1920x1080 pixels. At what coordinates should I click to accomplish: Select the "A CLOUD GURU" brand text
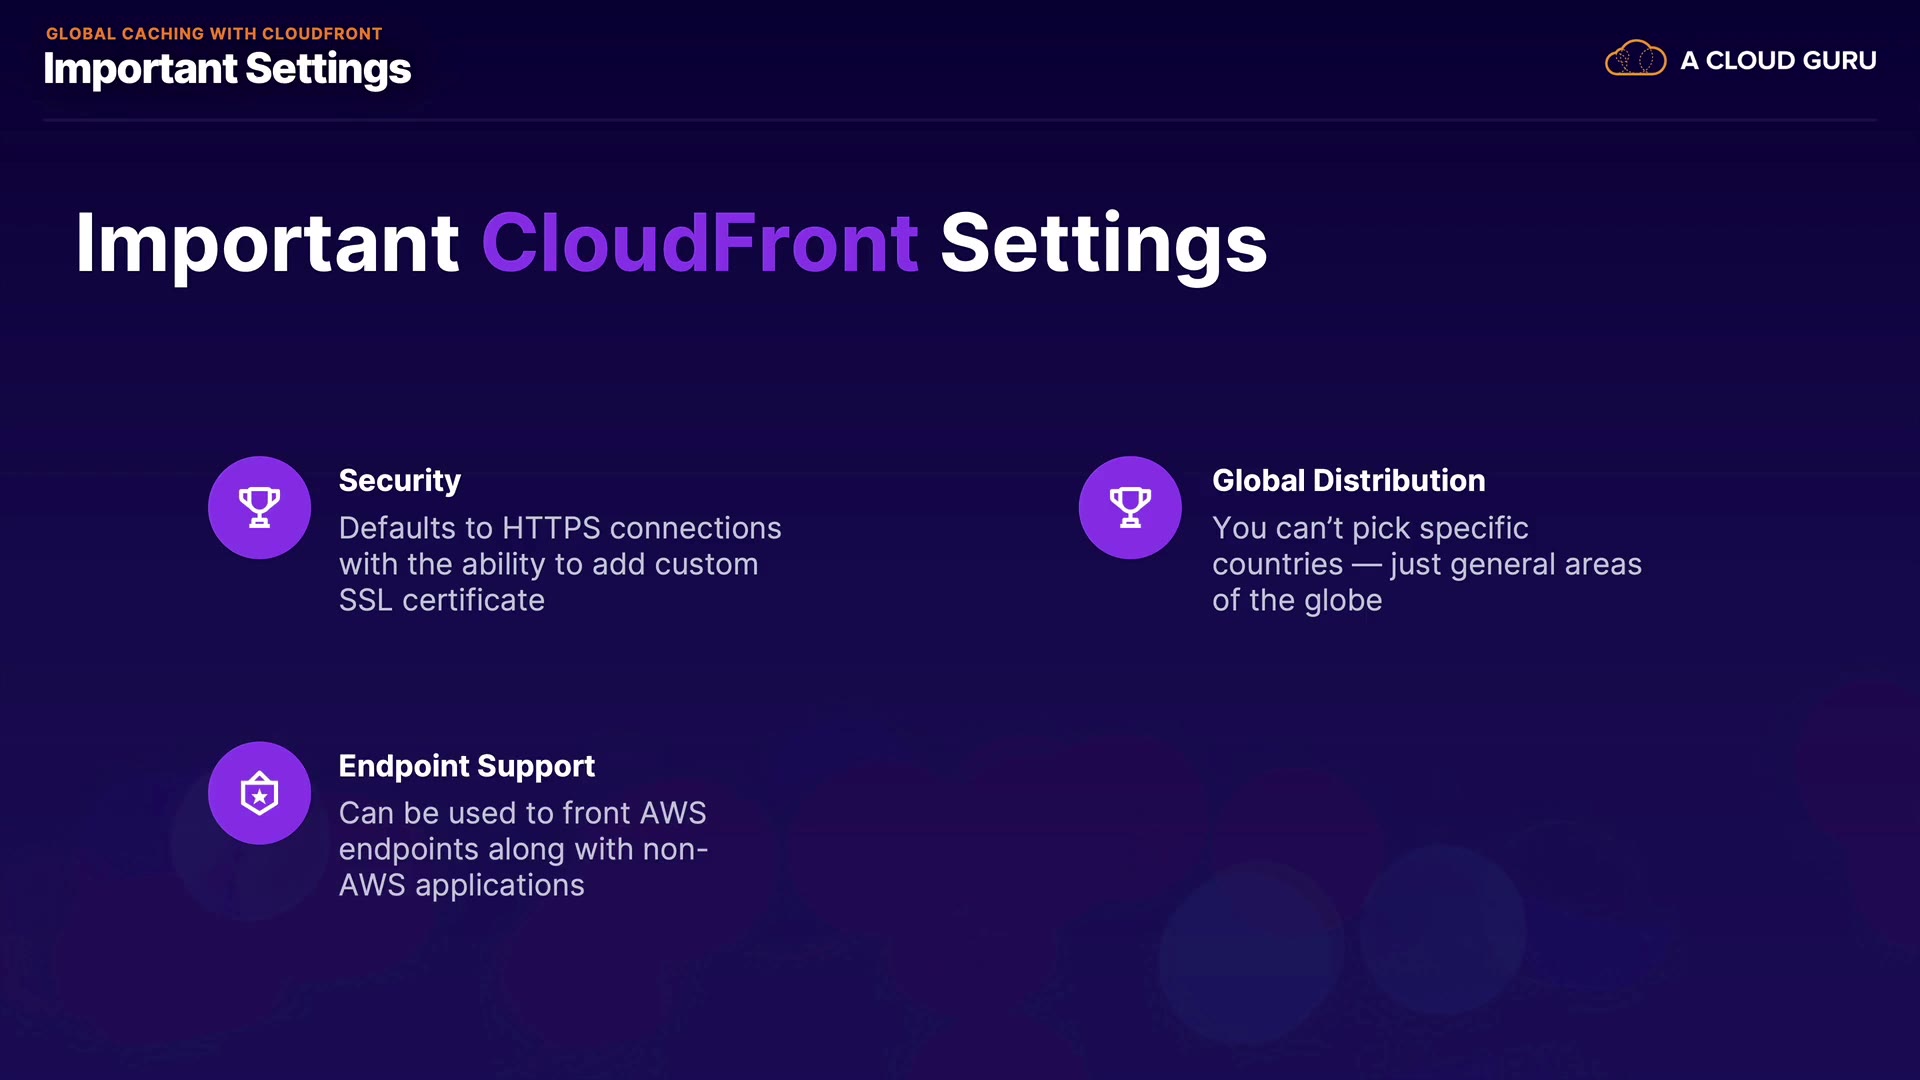click(1778, 61)
